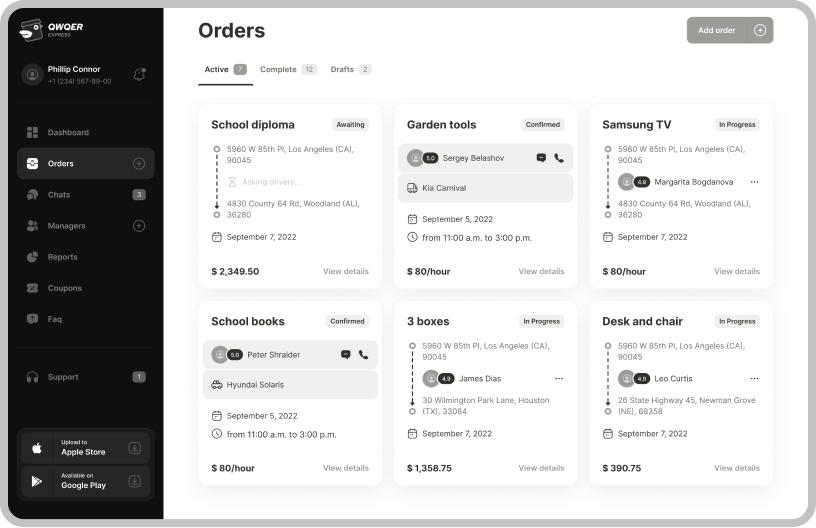Click the plus icon beside Orders in sidebar
Screen dimensions: 816x528
(139, 163)
